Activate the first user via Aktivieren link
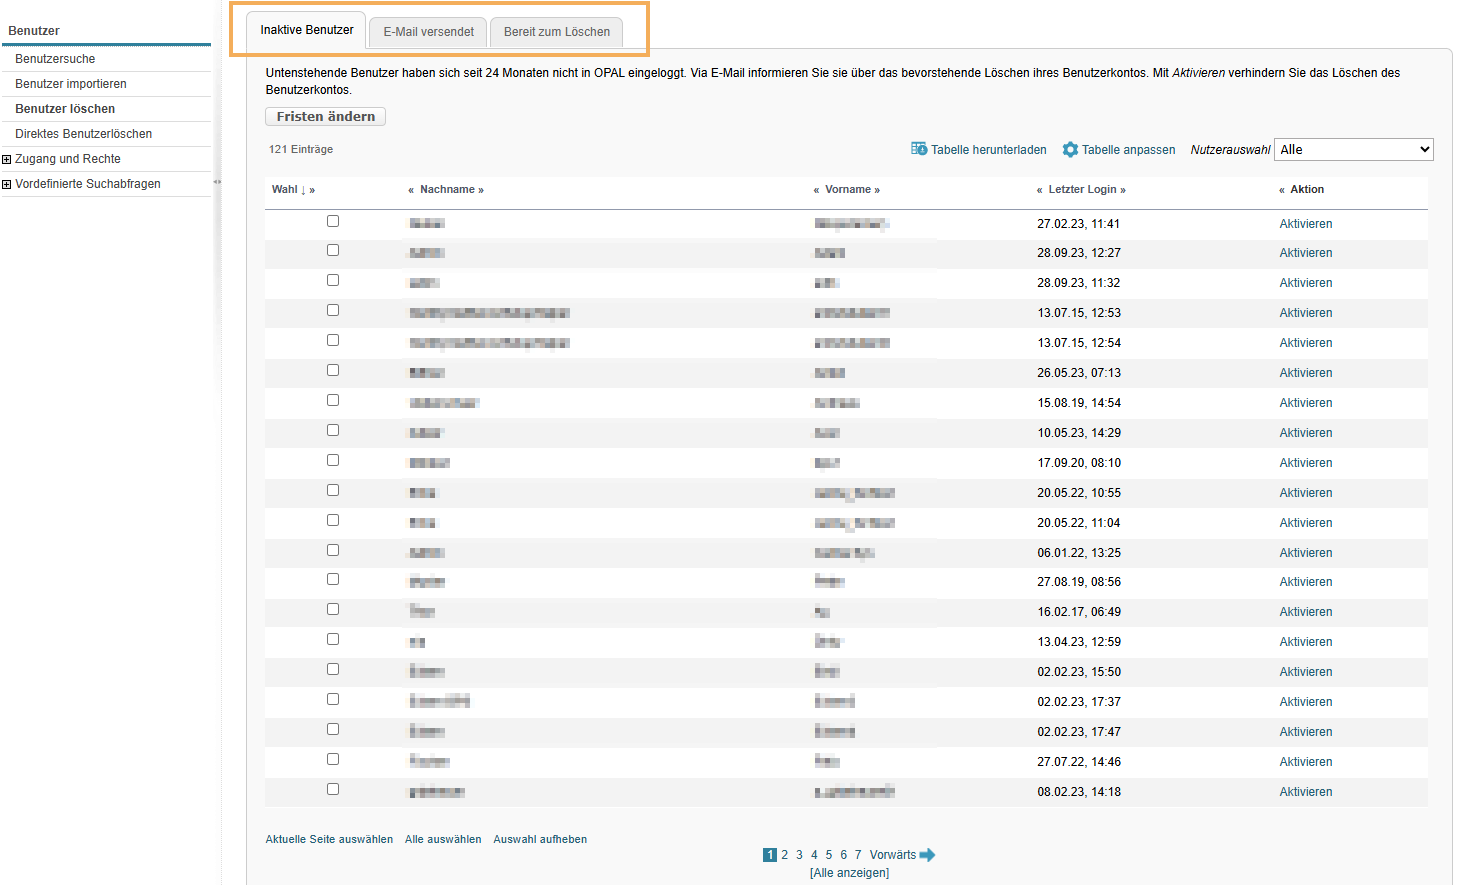1480x885 pixels. (x=1306, y=223)
